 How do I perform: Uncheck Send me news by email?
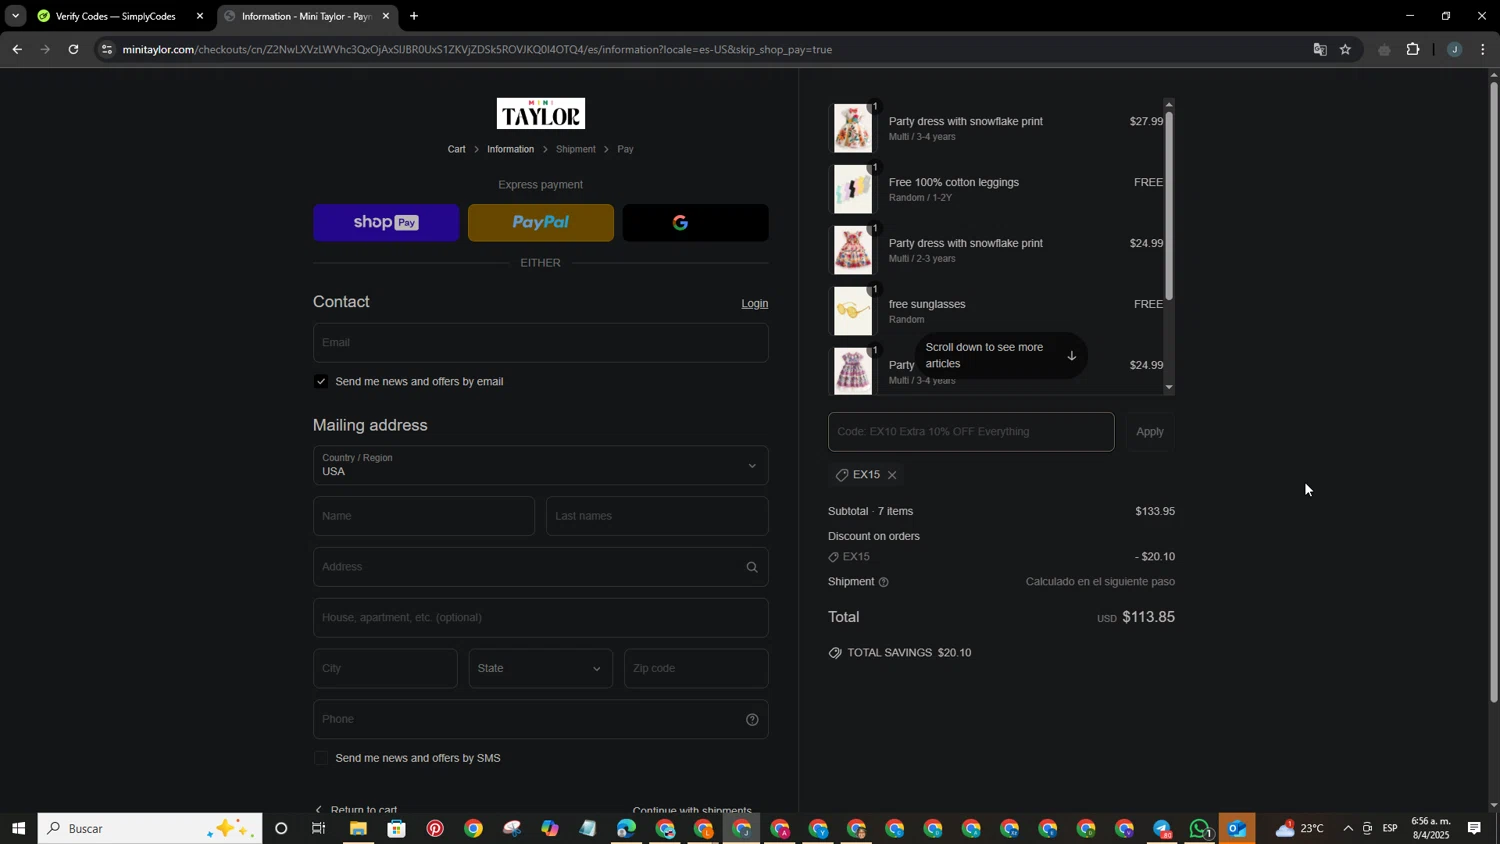tap(321, 381)
